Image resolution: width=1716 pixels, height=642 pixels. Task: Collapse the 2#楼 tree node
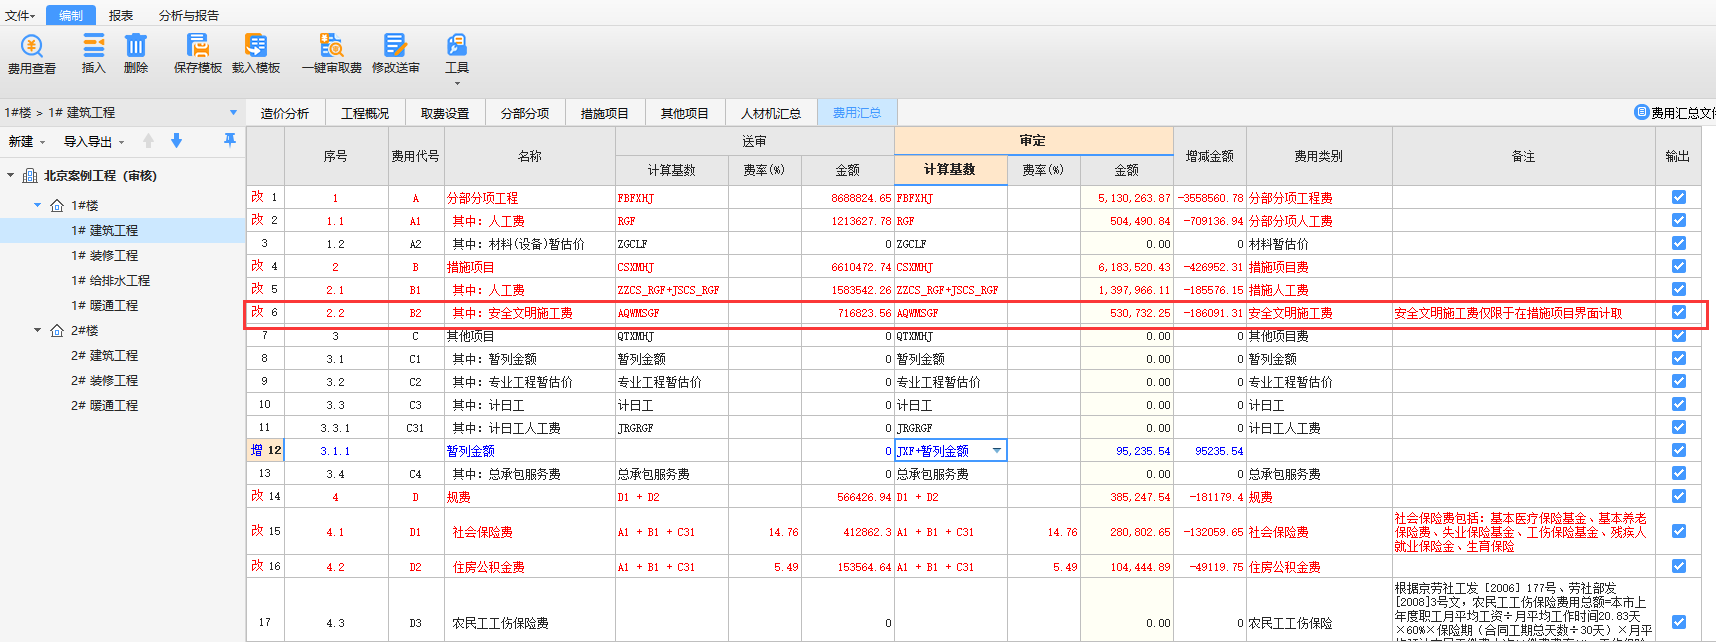[x=38, y=331]
